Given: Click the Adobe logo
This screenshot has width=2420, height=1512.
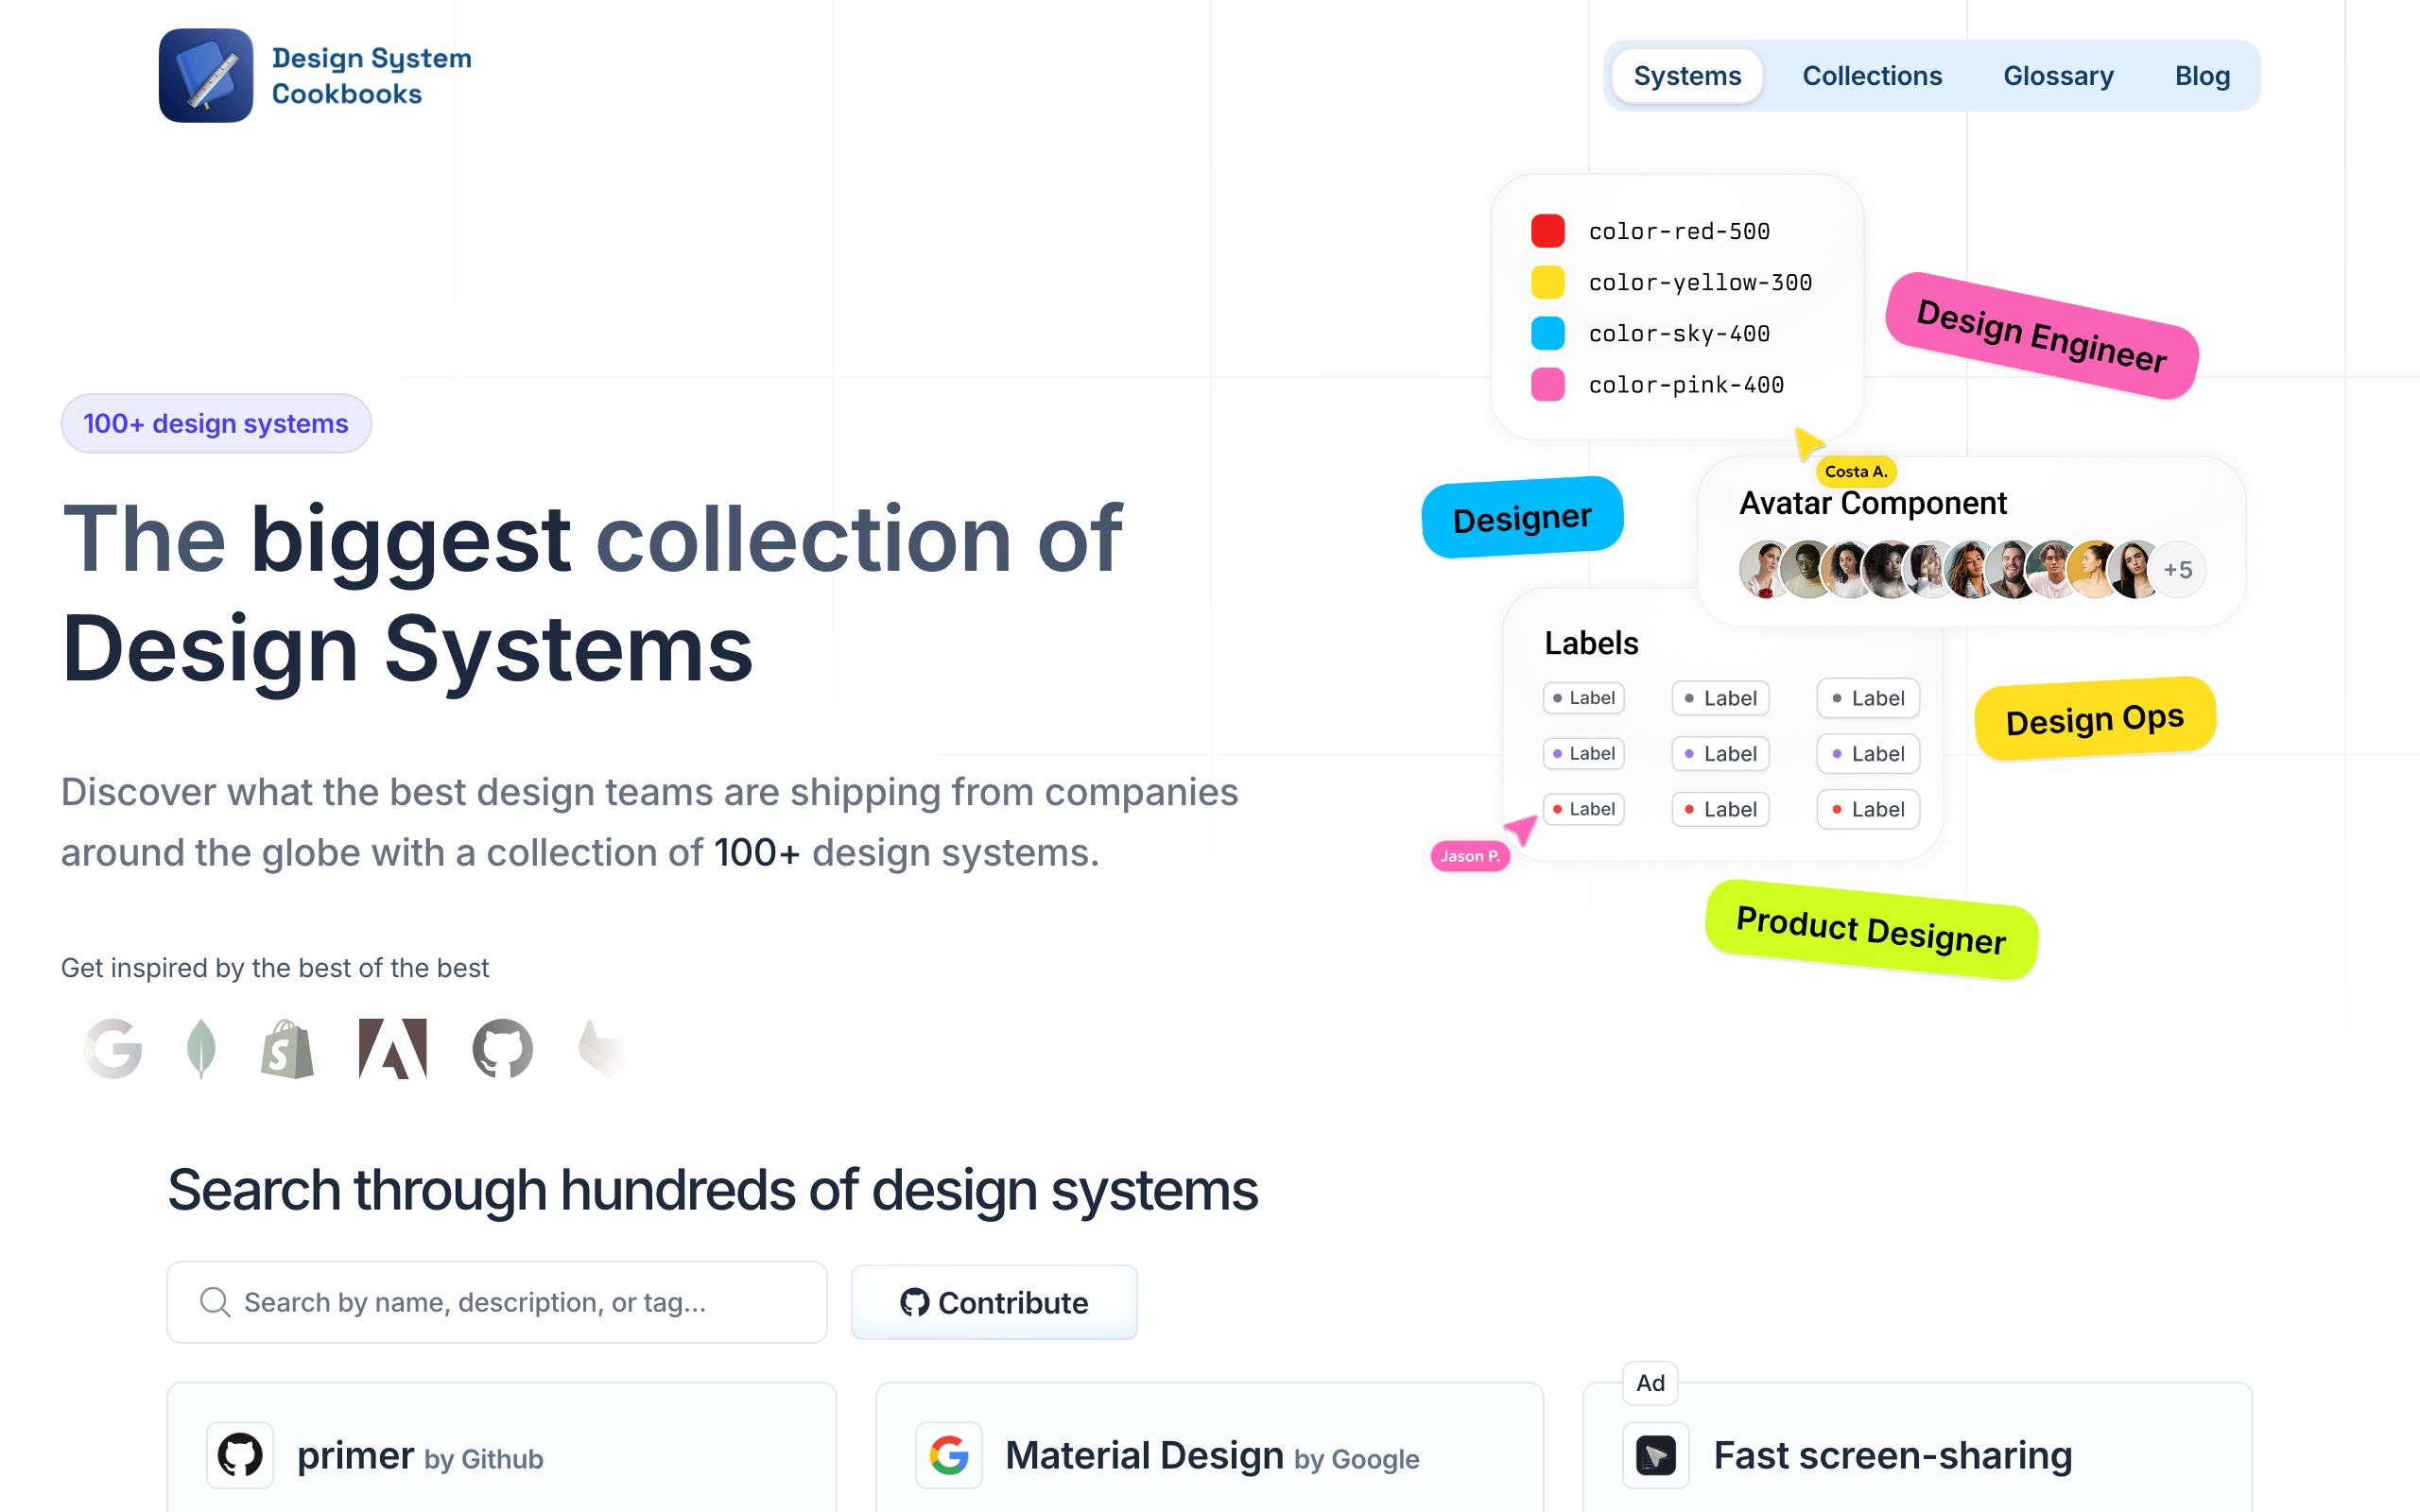Looking at the screenshot, I should click(x=393, y=1049).
